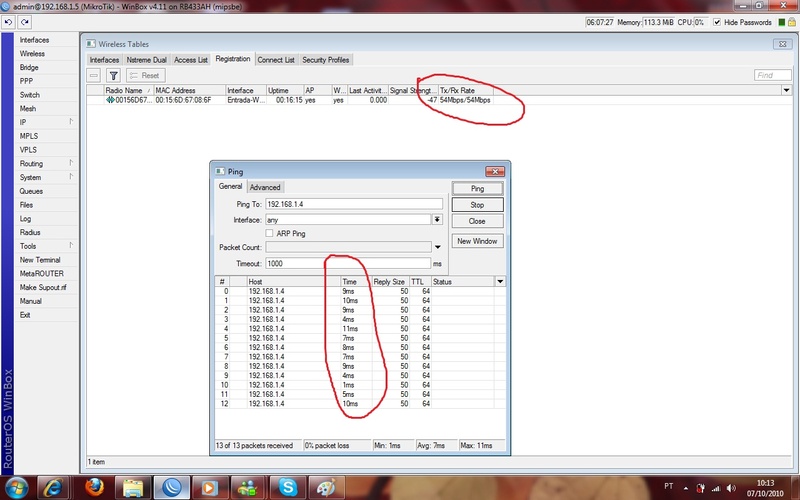The width and height of the screenshot is (800, 500).
Task: Select the General tab in Ping
Action: [x=230, y=186]
